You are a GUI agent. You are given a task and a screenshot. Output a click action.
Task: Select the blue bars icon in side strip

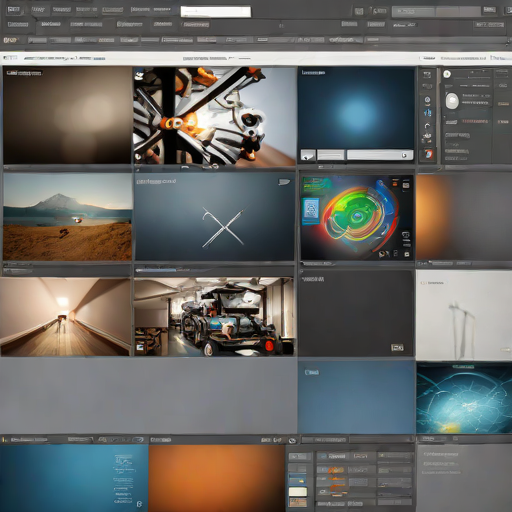(x=427, y=113)
